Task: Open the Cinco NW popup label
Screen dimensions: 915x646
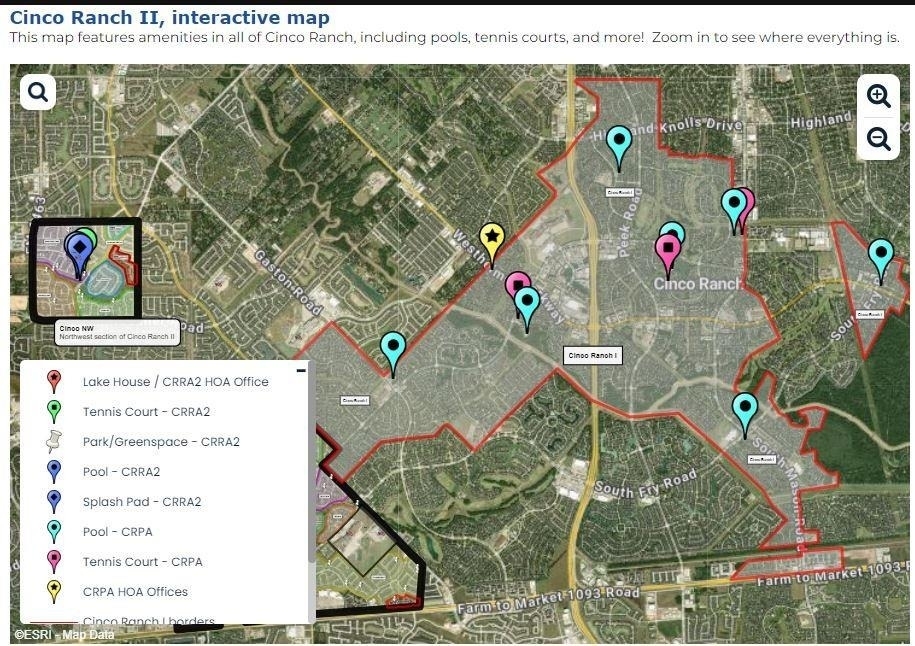Action: [117, 333]
